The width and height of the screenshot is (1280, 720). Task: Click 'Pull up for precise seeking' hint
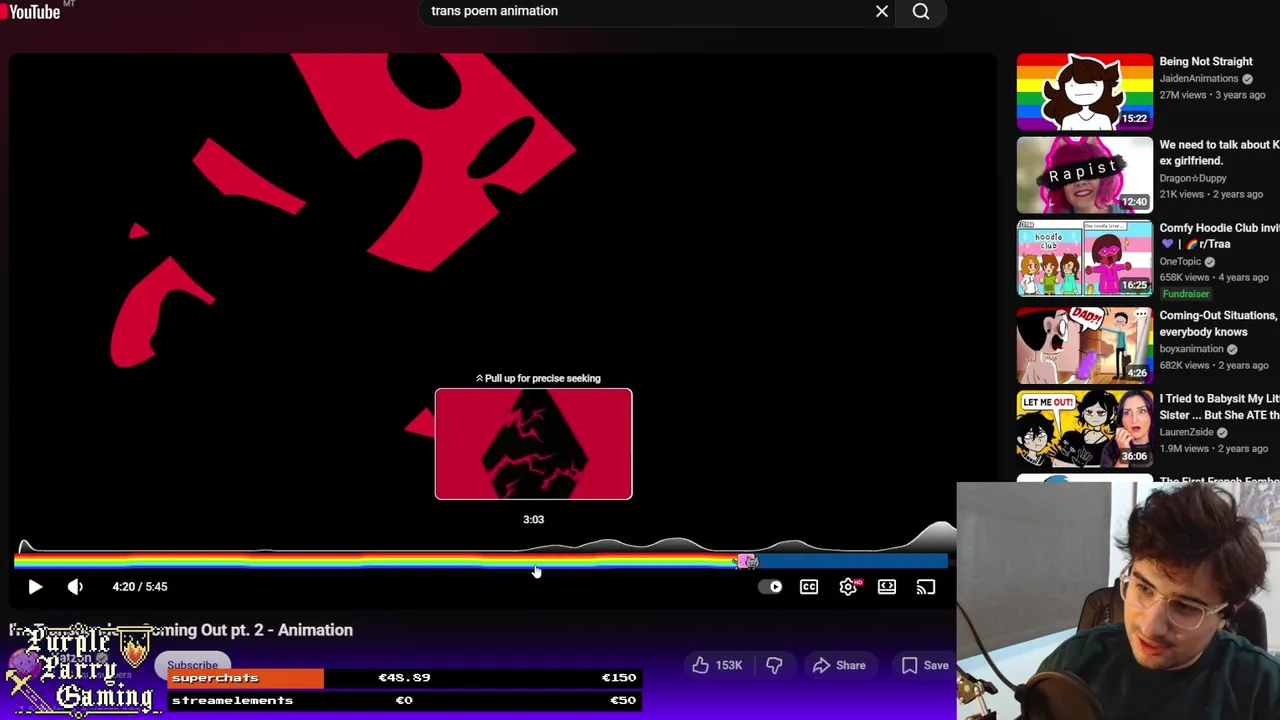coord(538,378)
